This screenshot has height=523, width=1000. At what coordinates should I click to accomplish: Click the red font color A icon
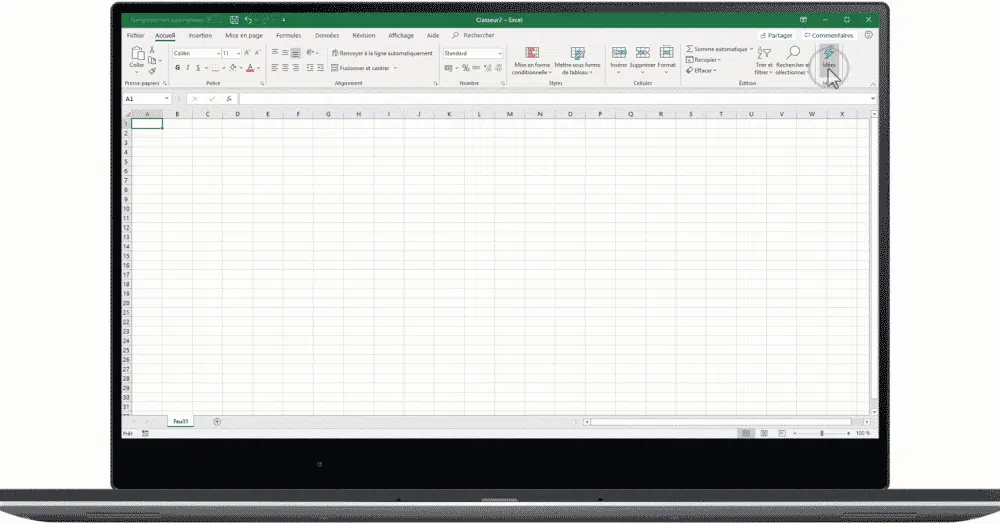250,68
